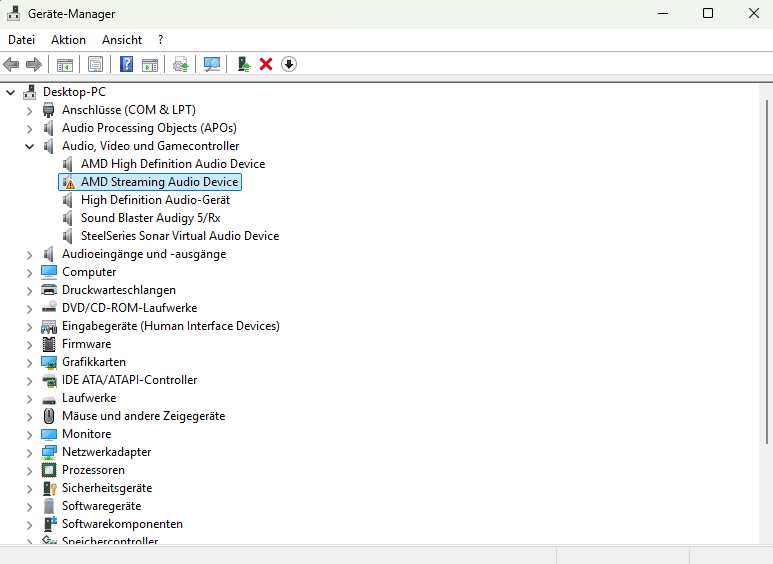Expand the Monitore category
Screen dimensions: 773x564
click(30, 435)
